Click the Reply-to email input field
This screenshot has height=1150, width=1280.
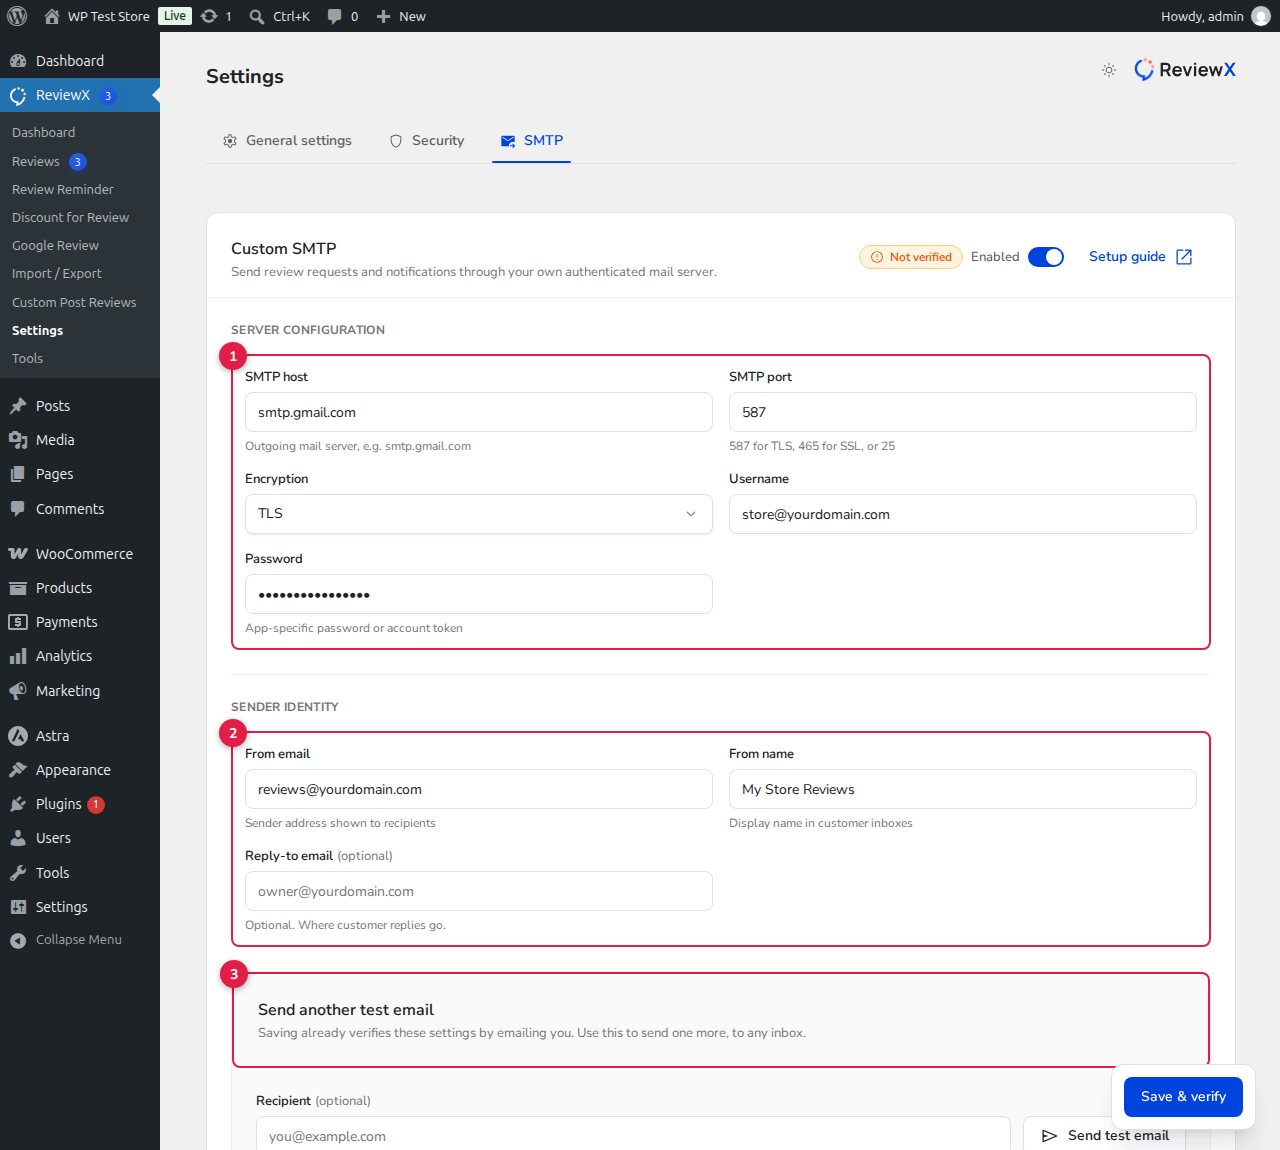[479, 891]
